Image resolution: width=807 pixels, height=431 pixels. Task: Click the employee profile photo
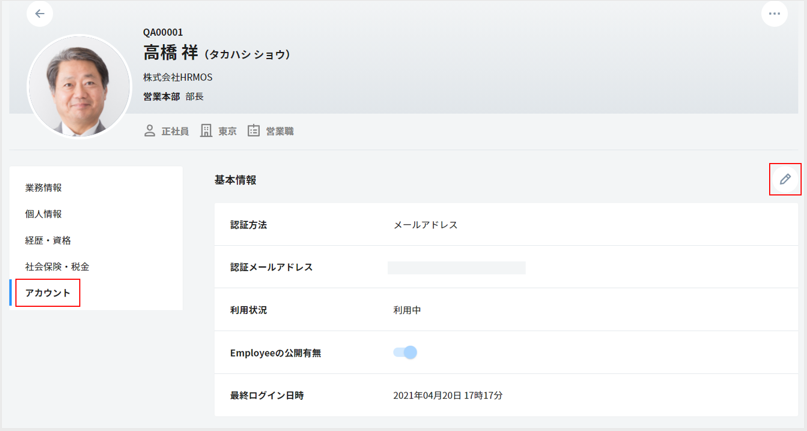tap(79, 86)
